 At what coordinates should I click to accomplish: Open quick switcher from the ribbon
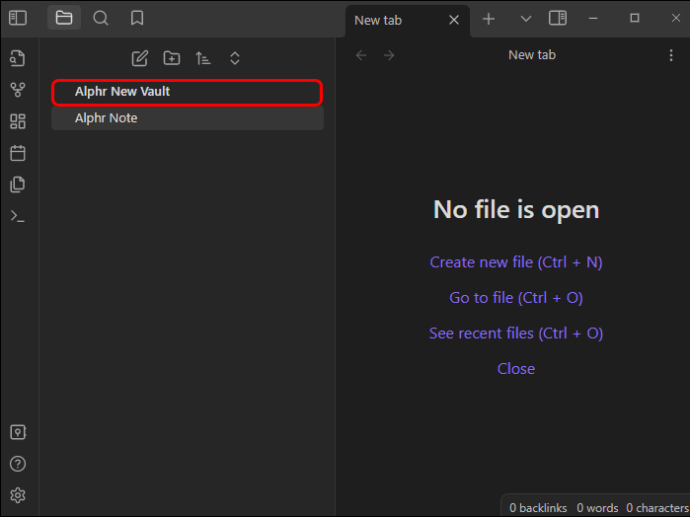pos(18,58)
